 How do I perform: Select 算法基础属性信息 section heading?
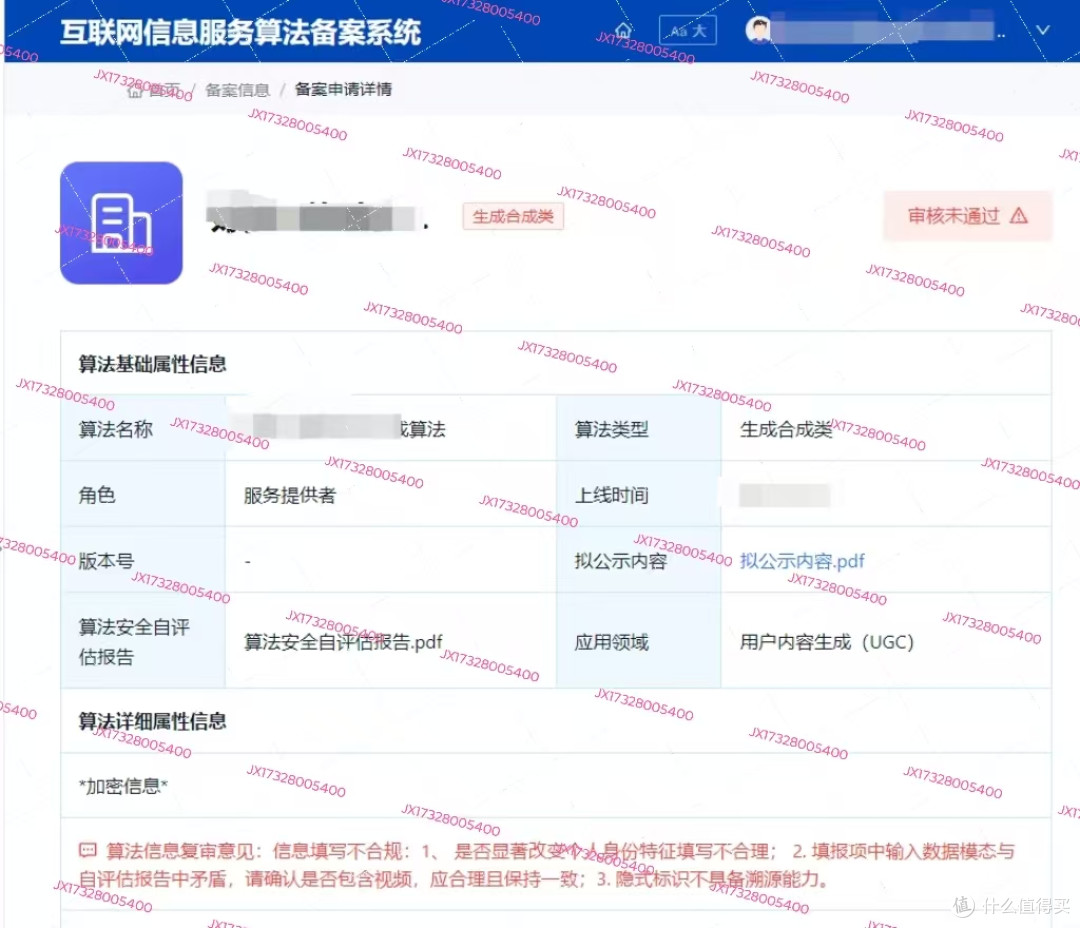point(152,364)
